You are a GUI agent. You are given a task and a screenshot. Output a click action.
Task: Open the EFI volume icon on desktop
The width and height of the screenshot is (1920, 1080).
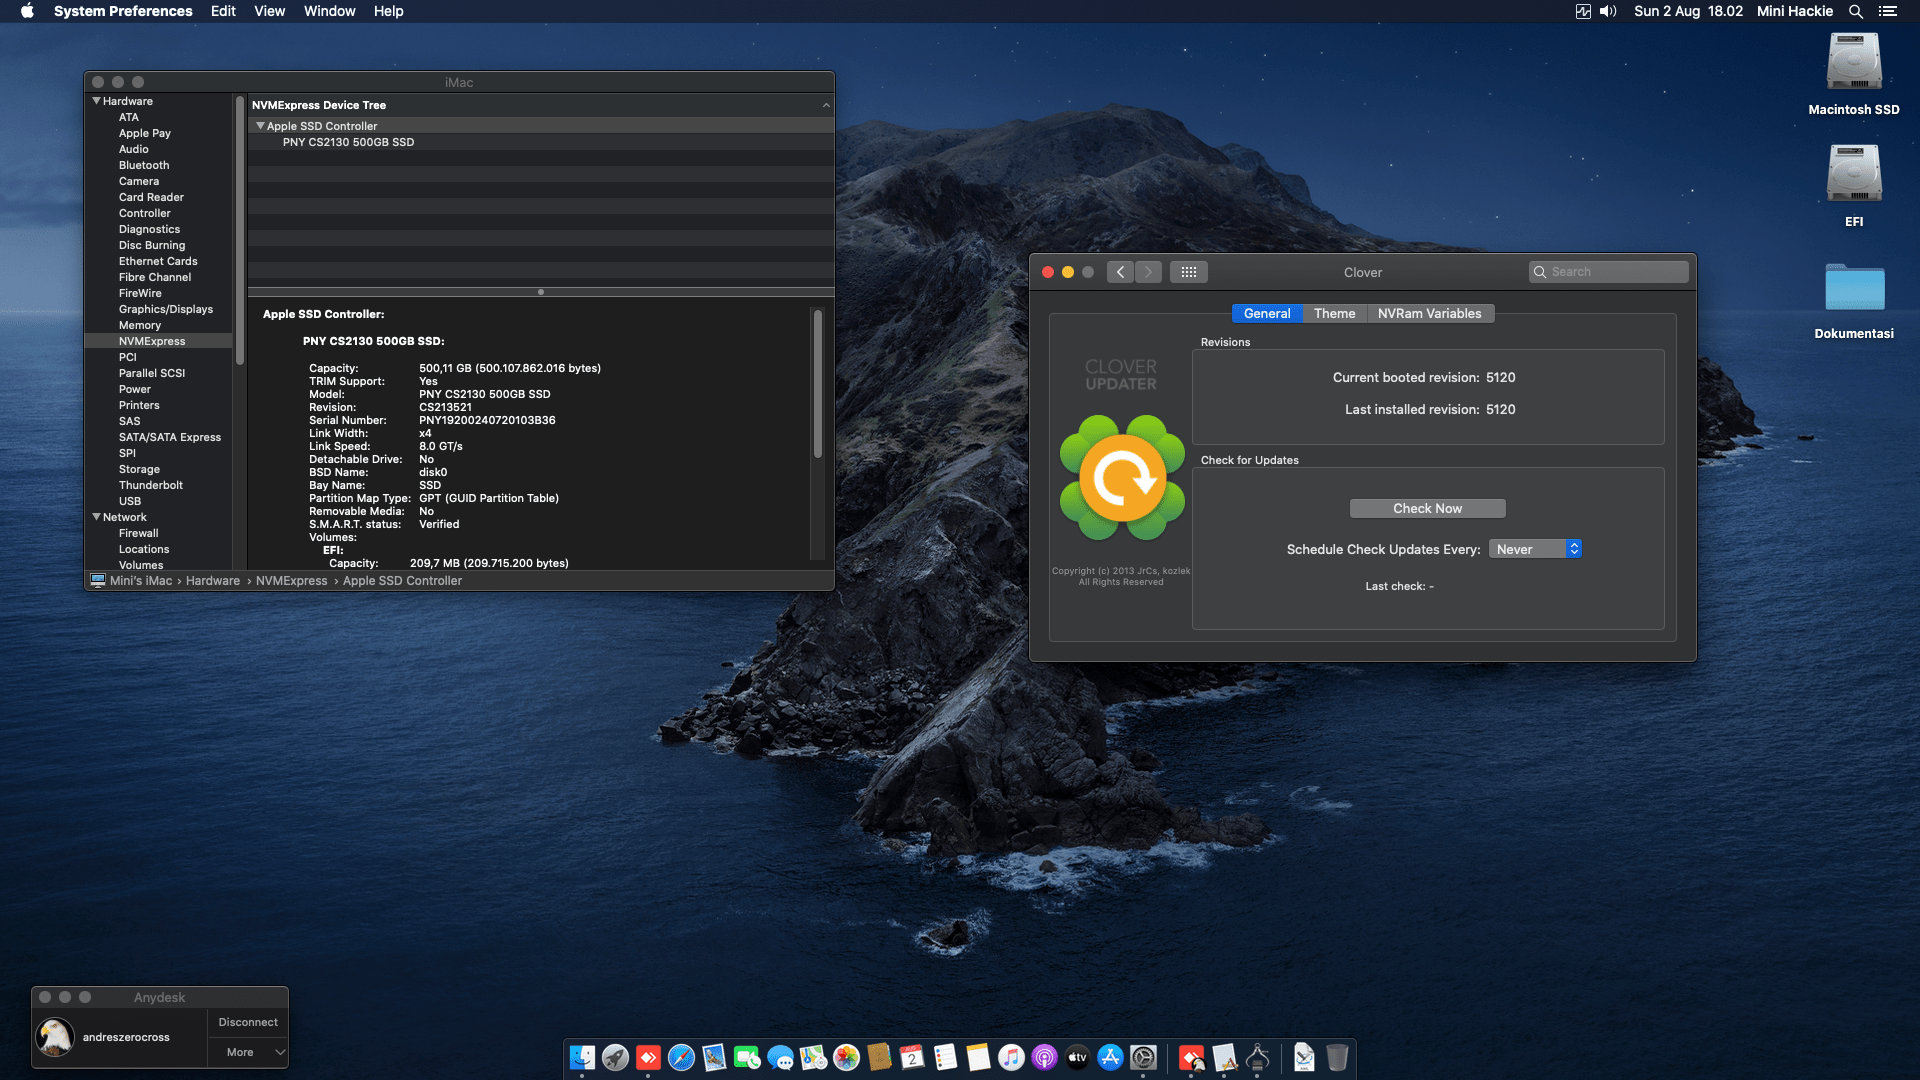[x=1853, y=176]
